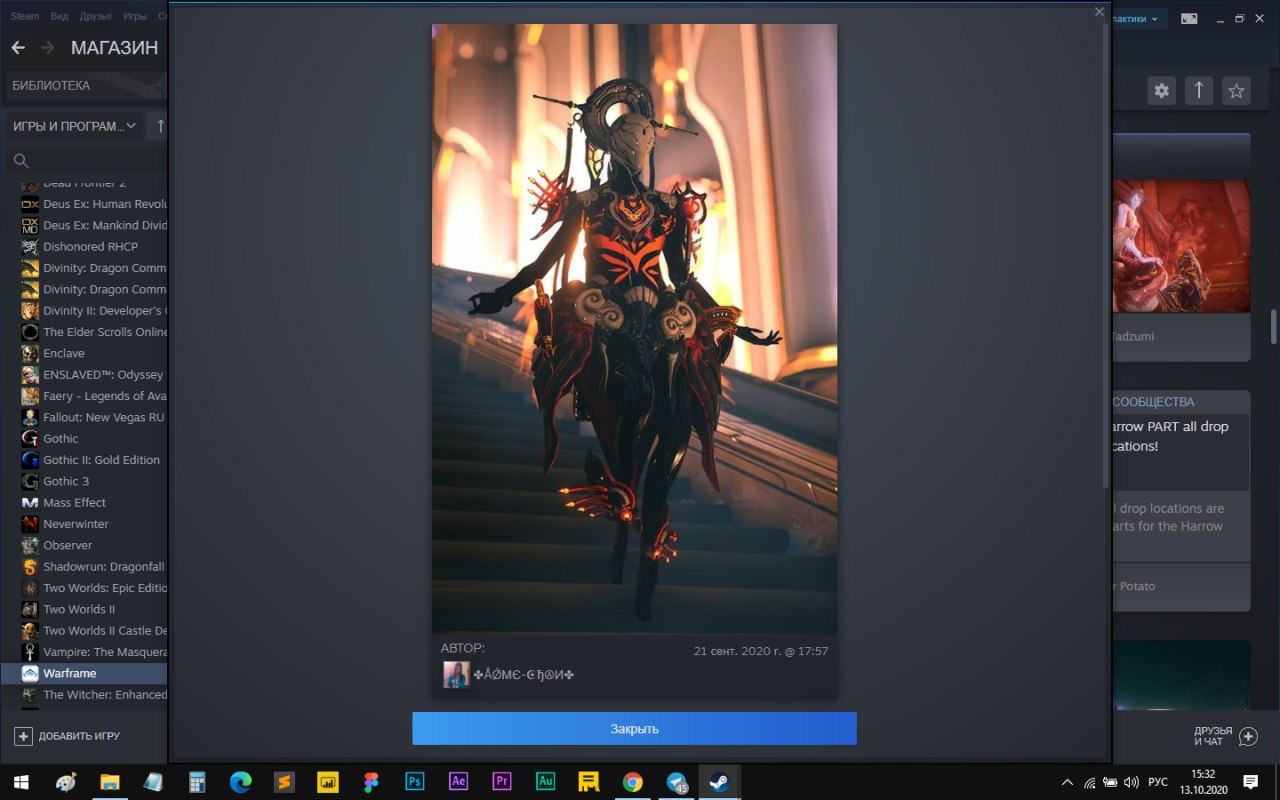The width and height of the screenshot is (1280, 800).
Task: Expand the ИГРЫ И ПРОГРАМ... filter dropdown
Action: pos(75,126)
